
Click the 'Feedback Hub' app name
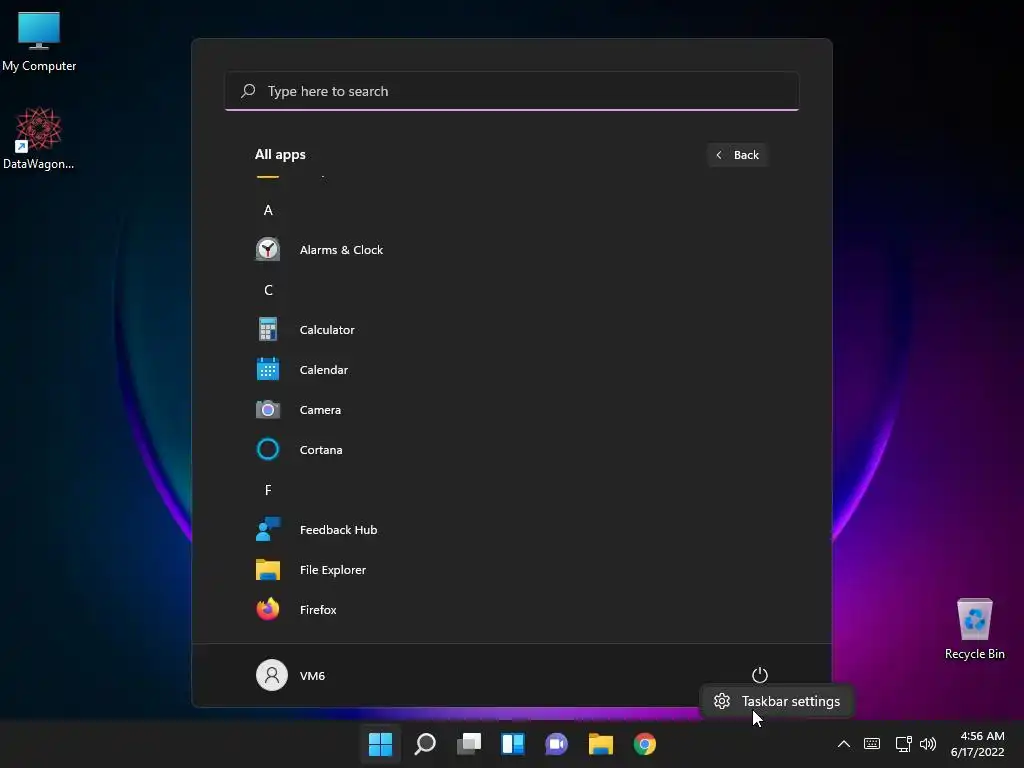click(x=338, y=530)
